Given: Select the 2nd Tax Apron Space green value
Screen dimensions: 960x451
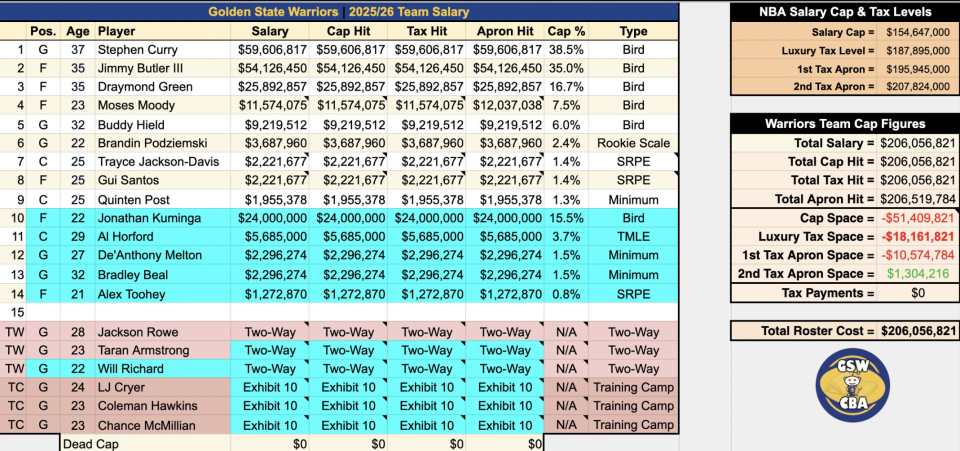Looking at the screenshot, I should [918, 274].
